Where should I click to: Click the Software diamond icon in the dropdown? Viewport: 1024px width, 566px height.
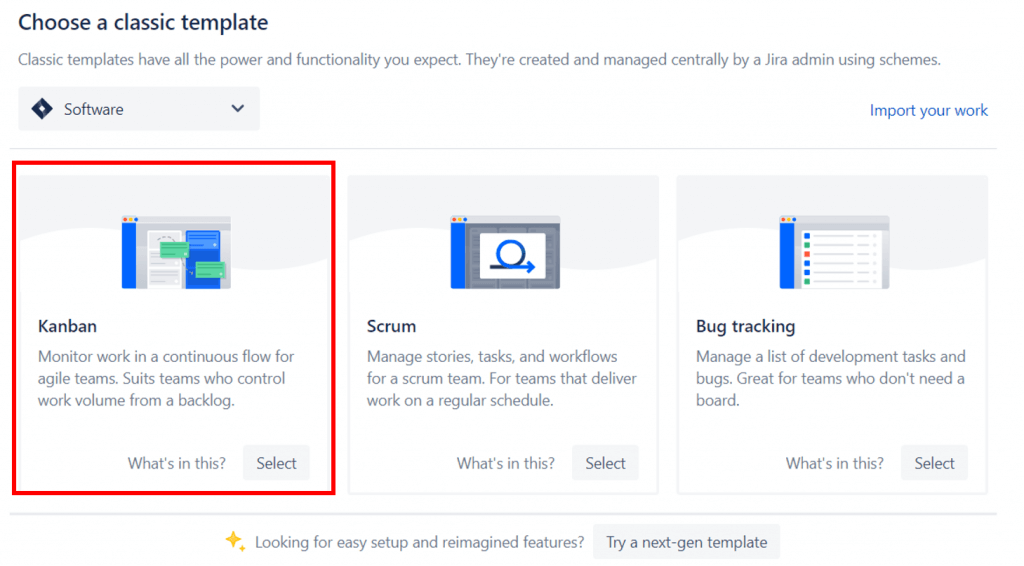point(42,109)
